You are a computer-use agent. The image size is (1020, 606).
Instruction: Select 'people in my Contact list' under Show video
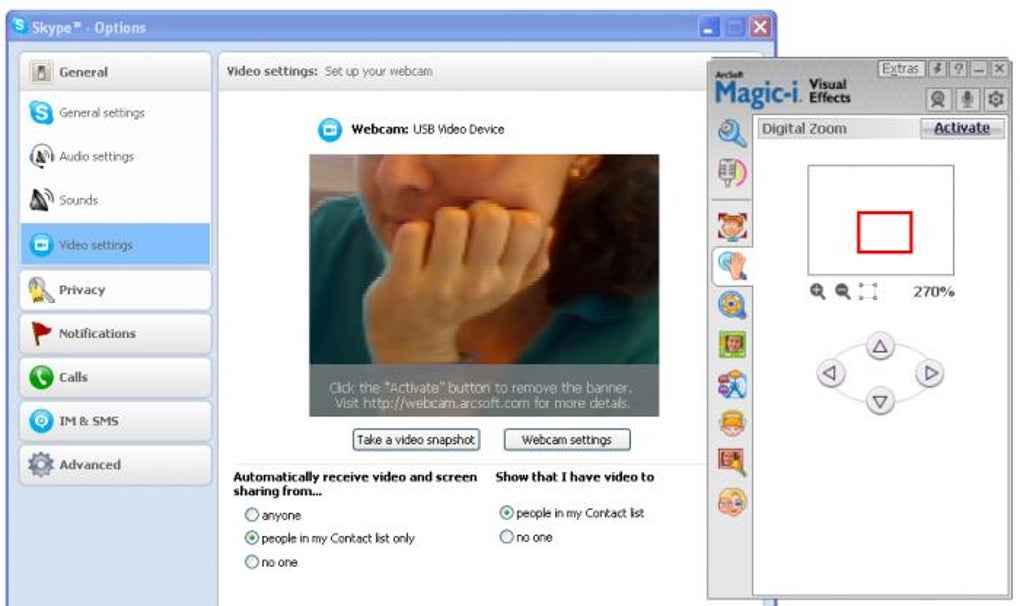[x=506, y=513]
